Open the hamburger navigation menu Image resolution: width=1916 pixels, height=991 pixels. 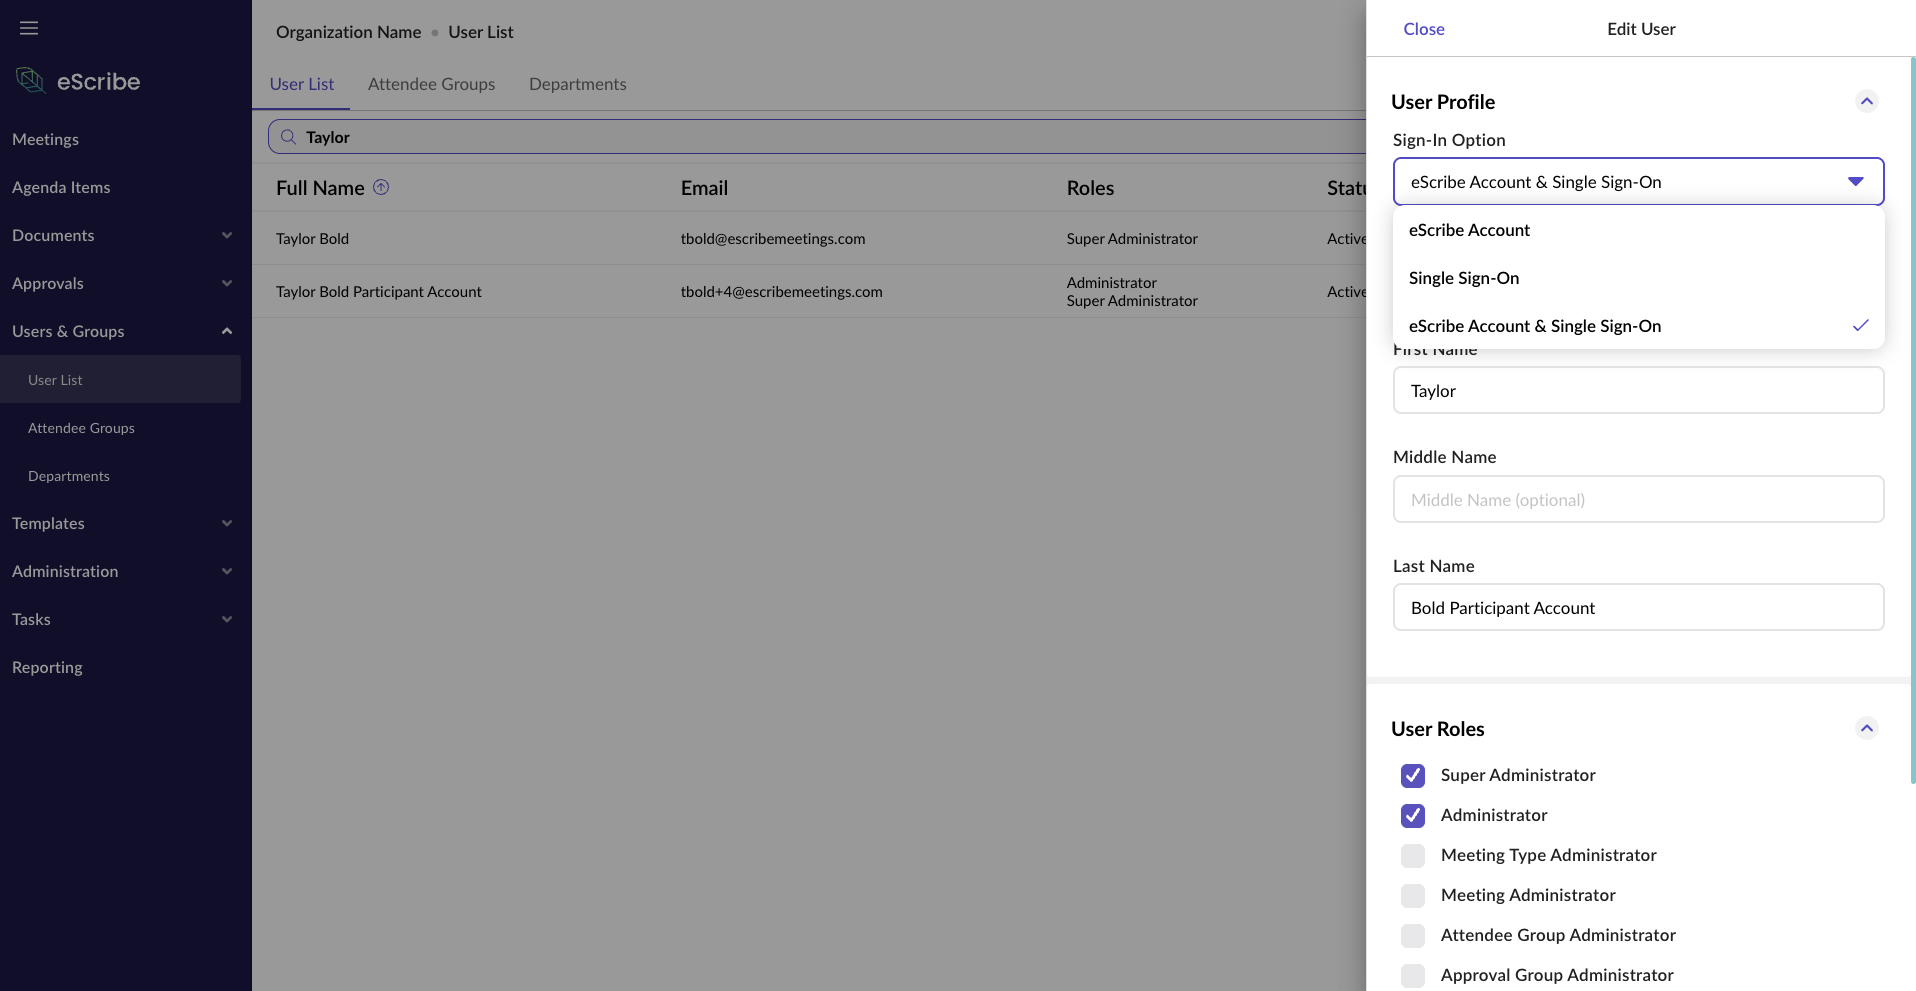[29, 28]
